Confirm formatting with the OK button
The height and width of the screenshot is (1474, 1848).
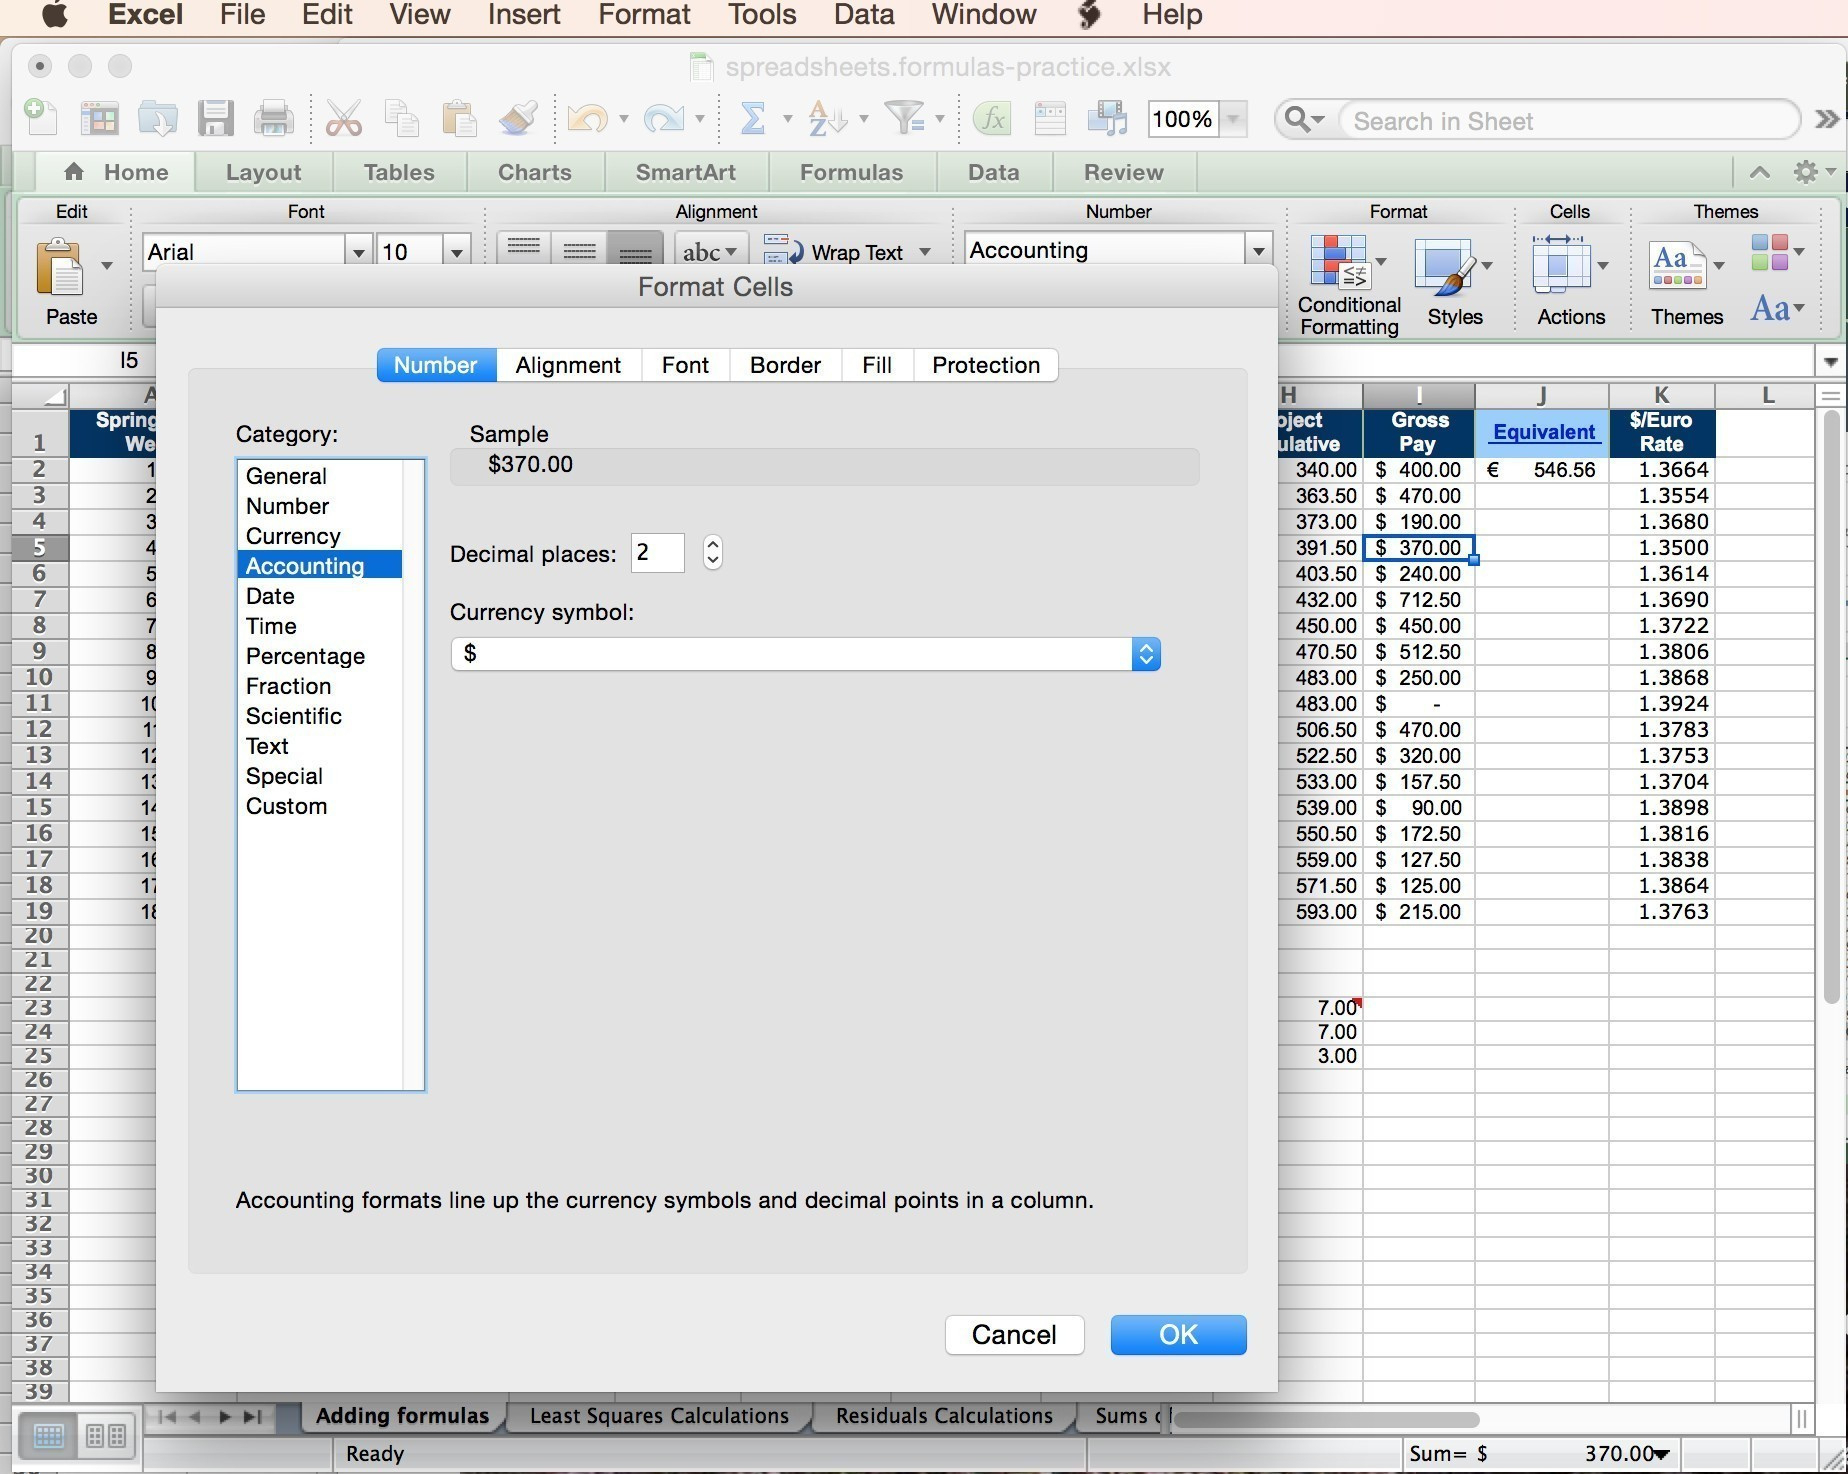click(1177, 1334)
